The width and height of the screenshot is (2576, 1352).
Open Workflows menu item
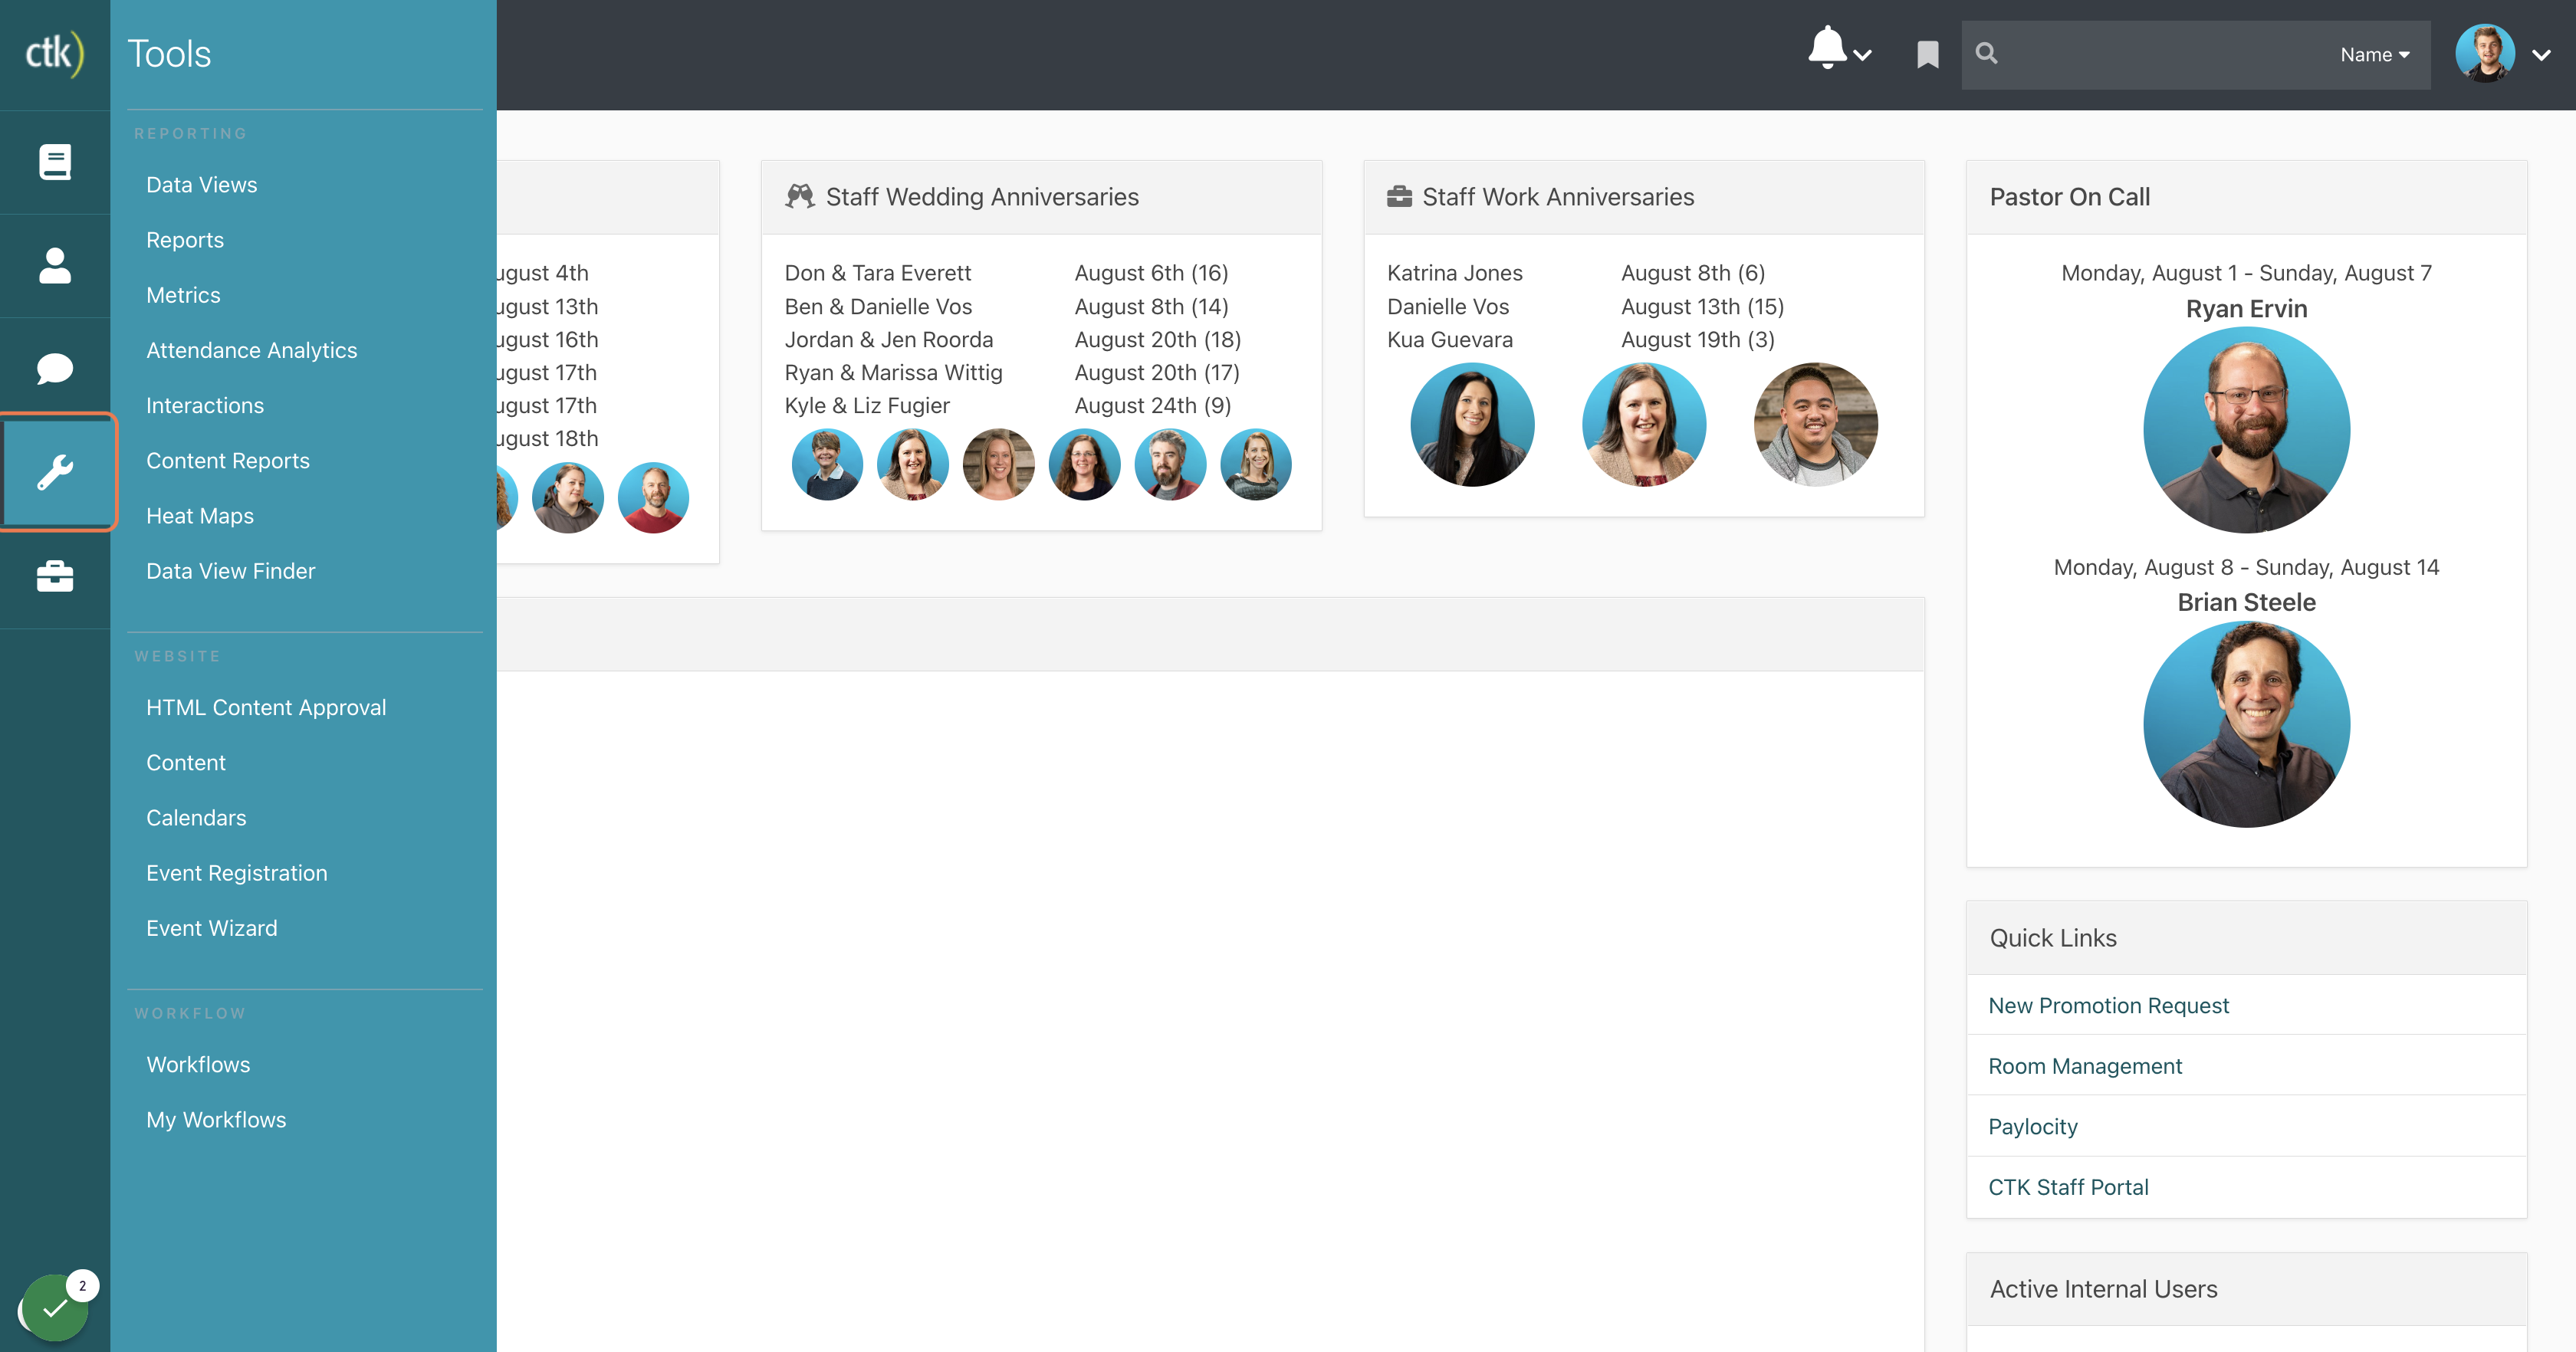pyautogui.click(x=198, y=1064)
